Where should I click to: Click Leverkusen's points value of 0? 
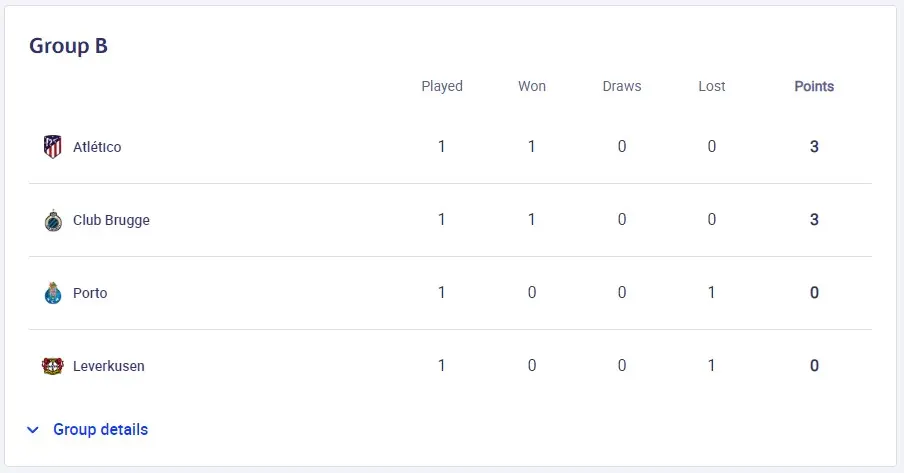tap(814, 366)
